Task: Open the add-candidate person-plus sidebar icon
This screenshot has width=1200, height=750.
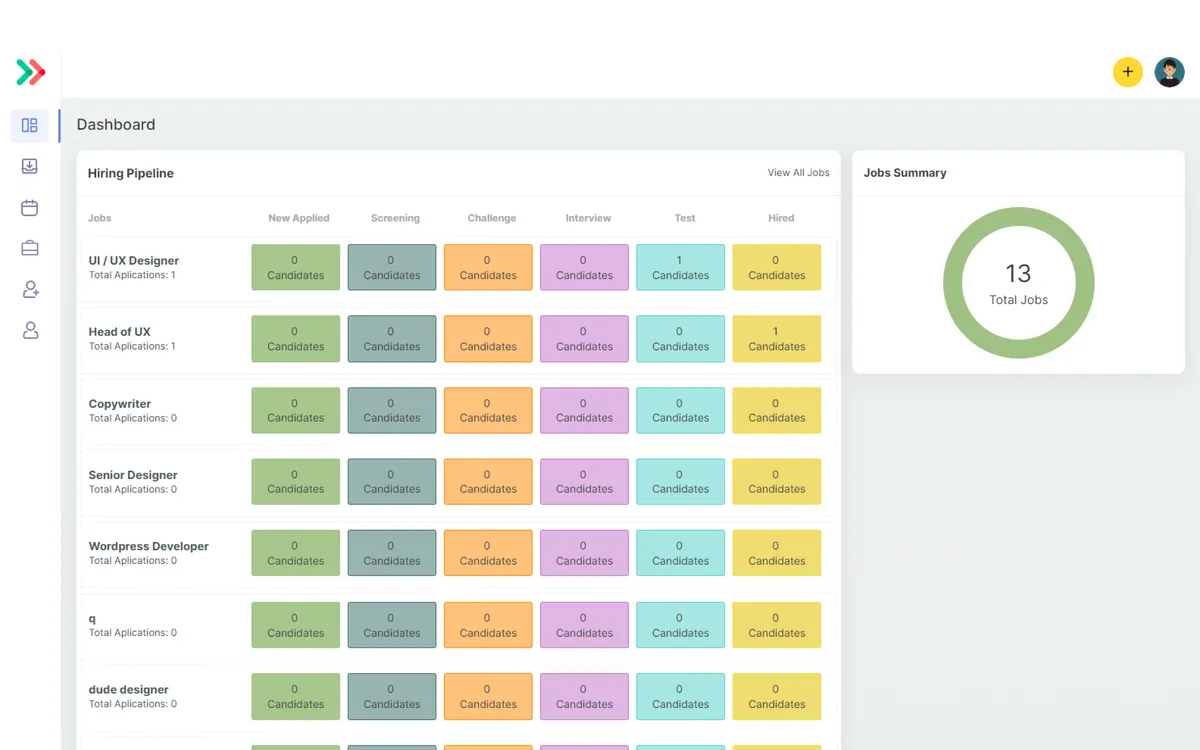Action: tap(30, 289)
